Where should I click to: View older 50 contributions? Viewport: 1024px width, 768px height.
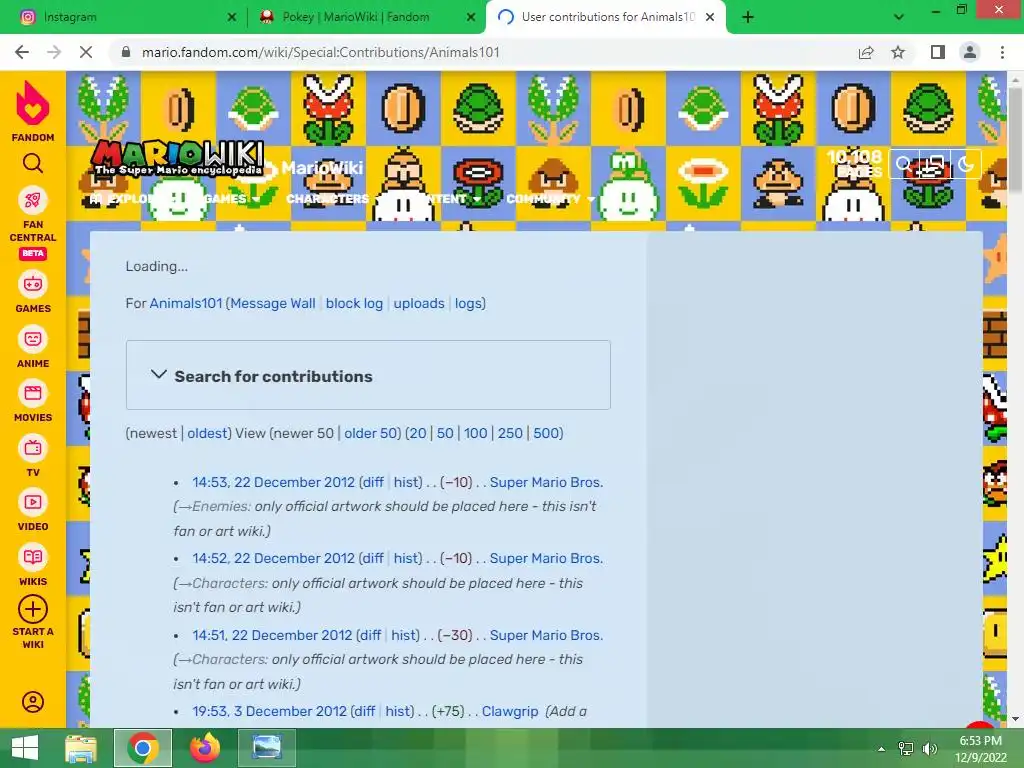pyautogui.click(x=370, y=433)
